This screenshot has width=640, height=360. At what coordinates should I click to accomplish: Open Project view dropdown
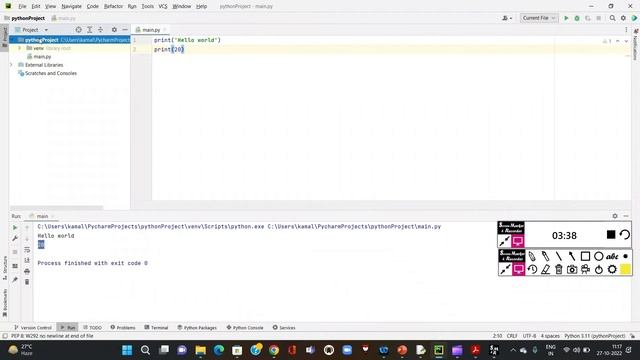click(x=31, y=30)
